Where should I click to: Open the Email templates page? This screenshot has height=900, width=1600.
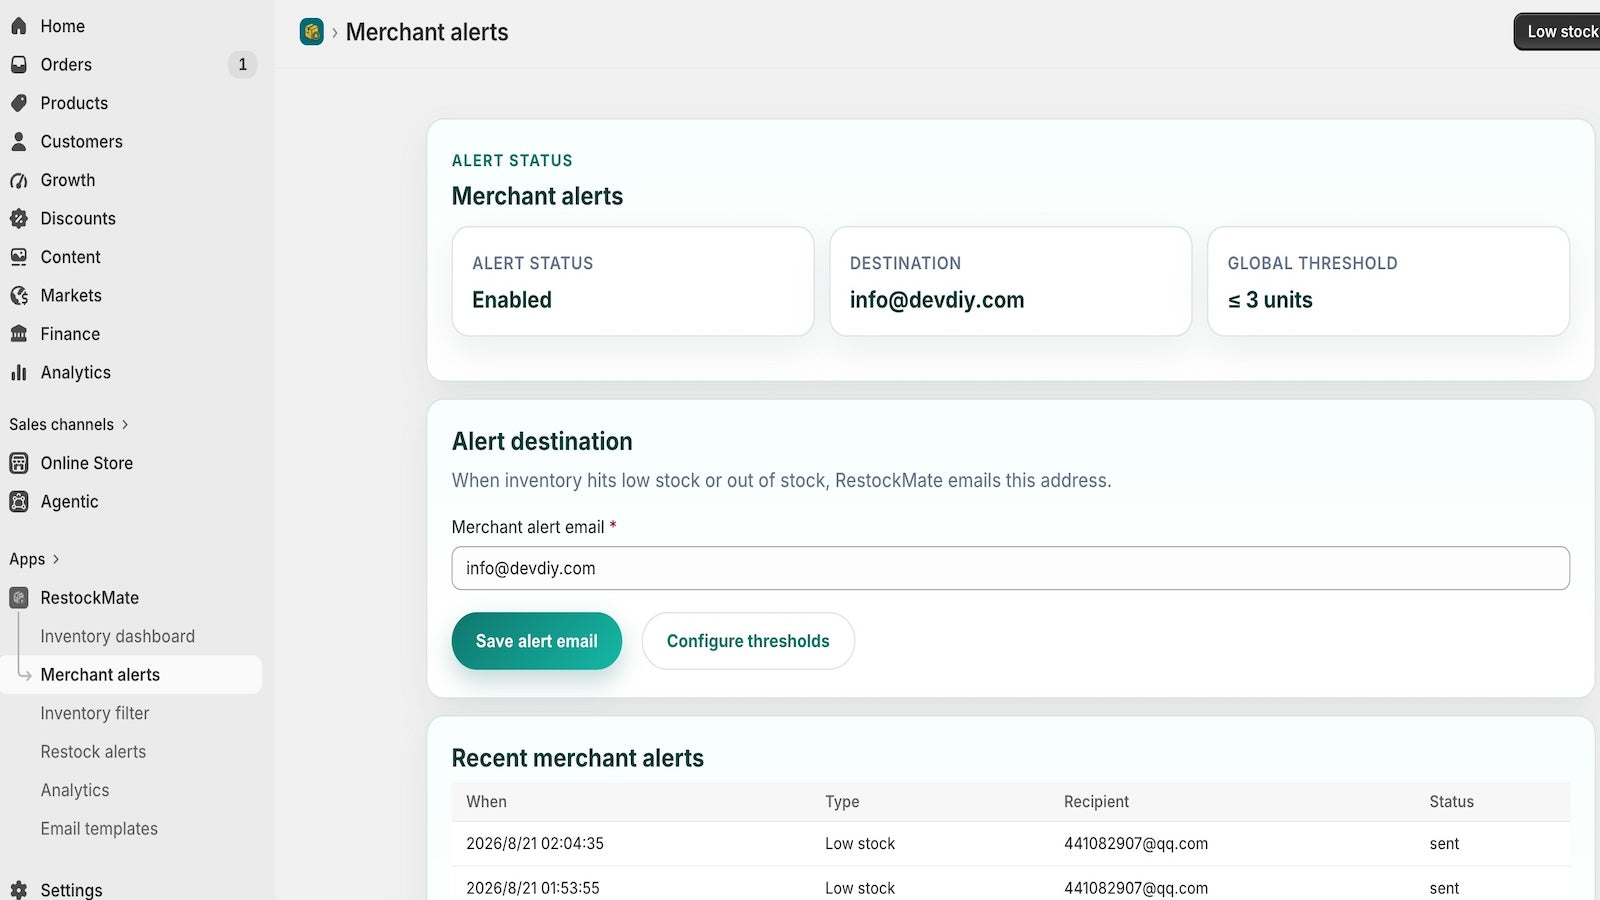pyautogui.click(x=99, y=829)
